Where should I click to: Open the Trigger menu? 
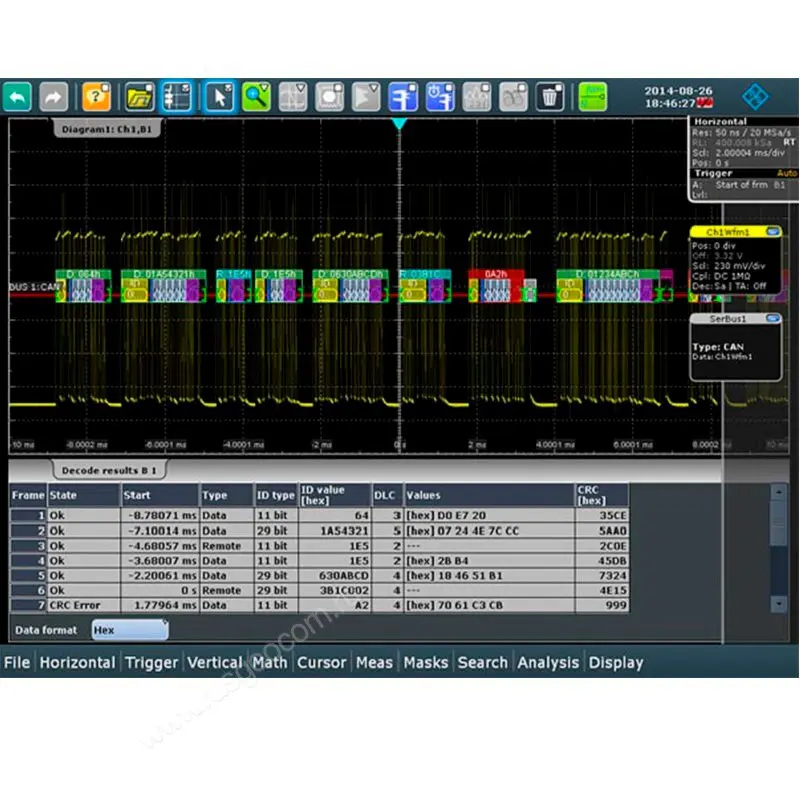(151, 662)
